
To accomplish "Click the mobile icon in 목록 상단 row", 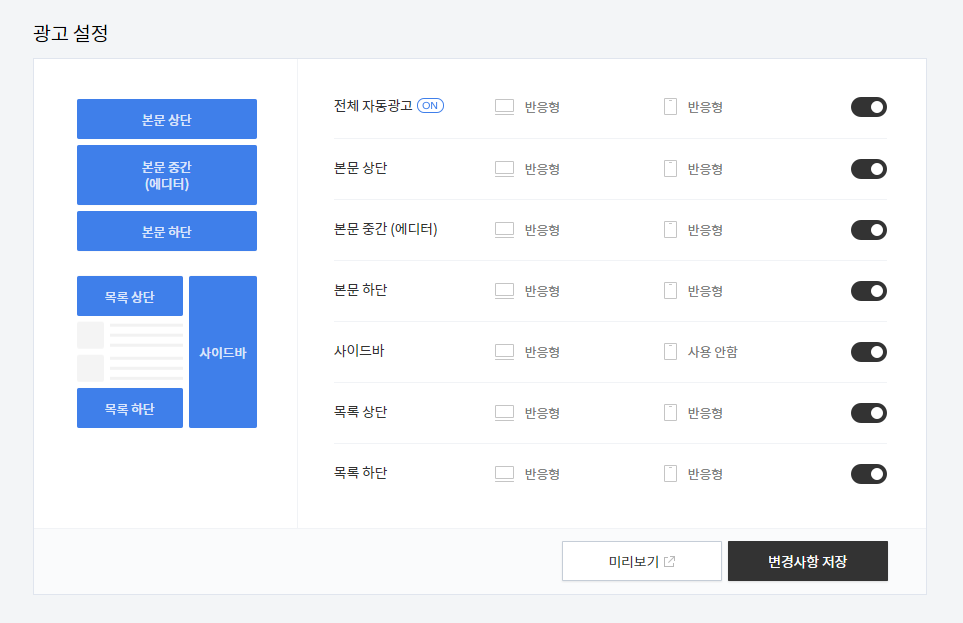I will [x=670, y=413].
